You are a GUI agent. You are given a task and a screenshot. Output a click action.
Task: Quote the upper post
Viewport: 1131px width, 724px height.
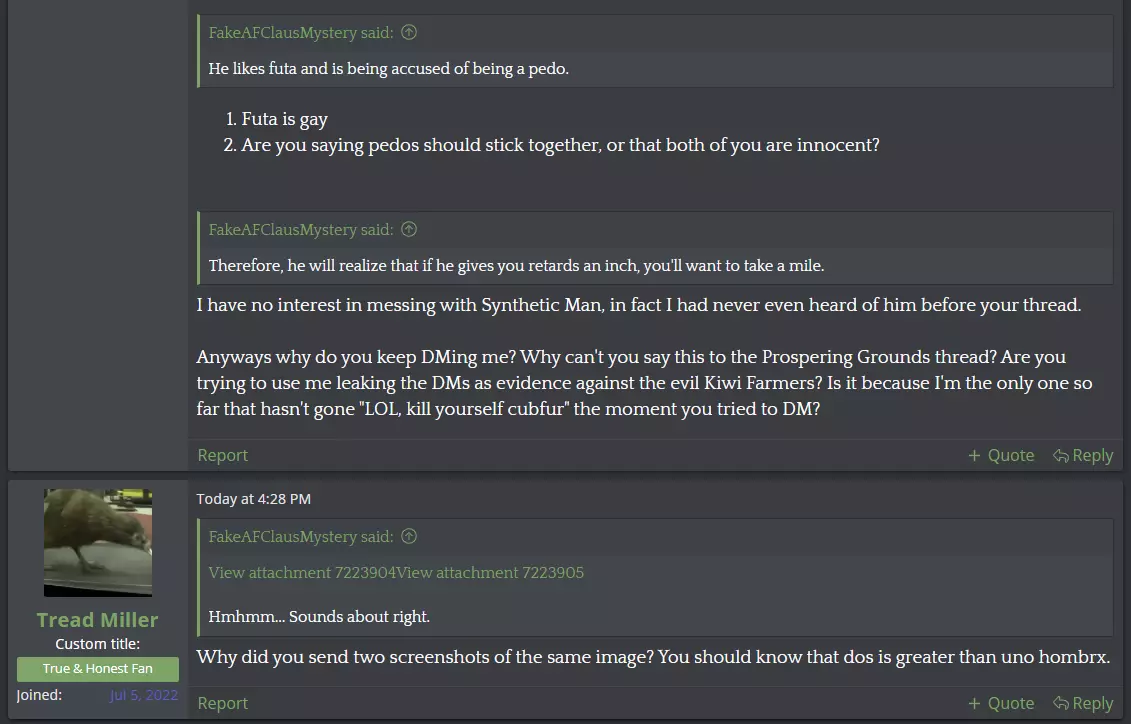1001,456
